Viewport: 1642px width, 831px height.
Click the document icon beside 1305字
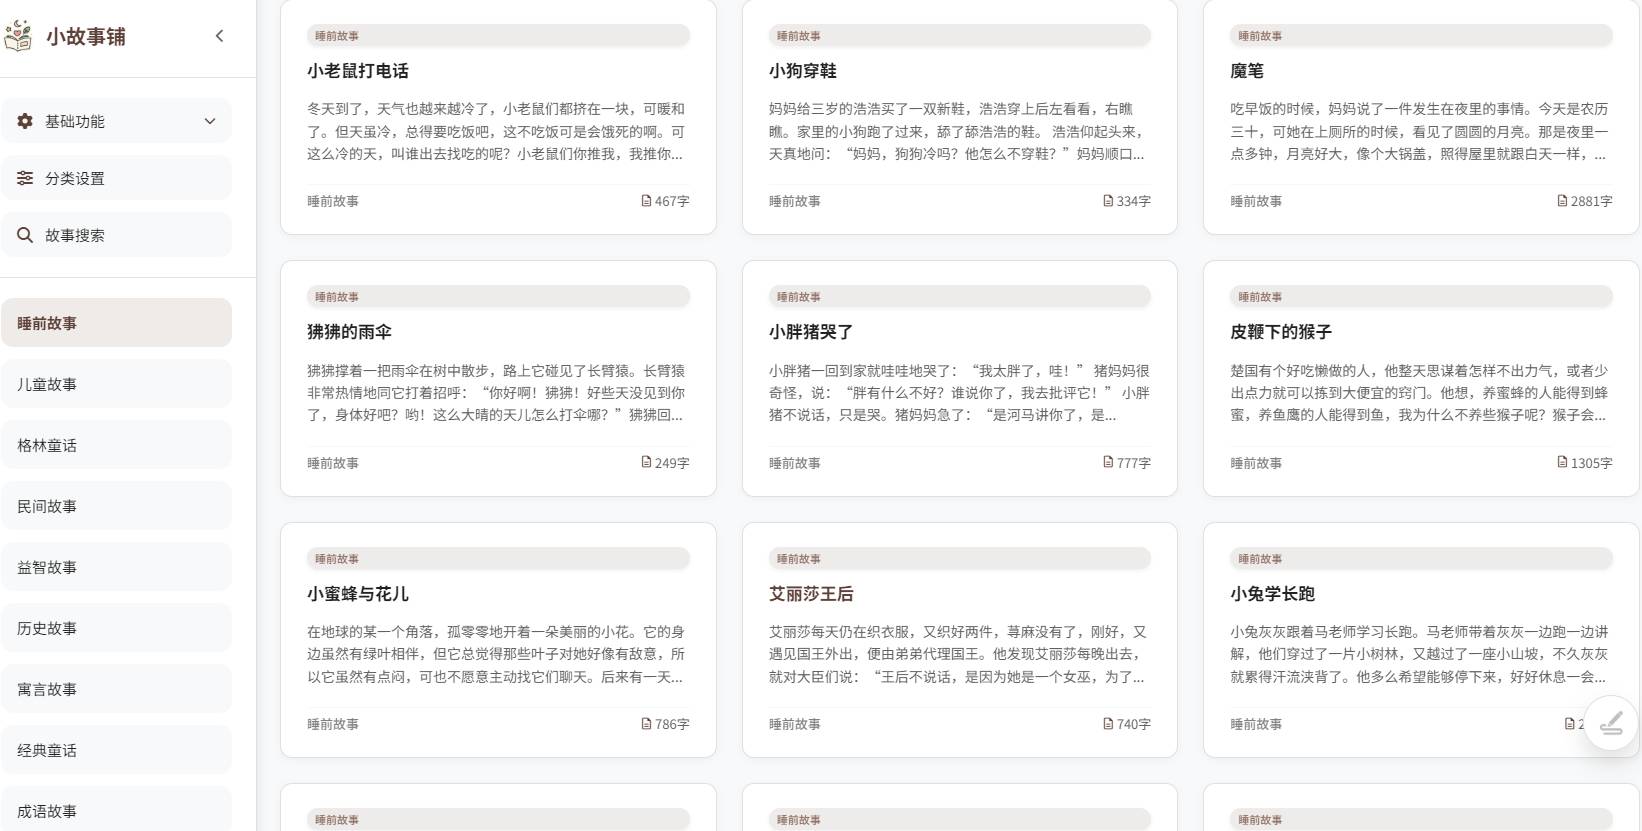click(x=1562, y=462)
